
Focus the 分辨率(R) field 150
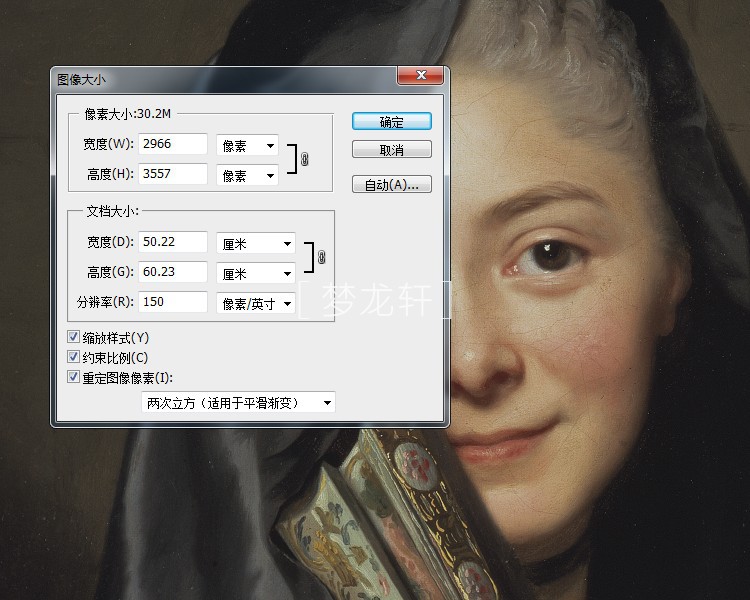click(x=173, y=302)
